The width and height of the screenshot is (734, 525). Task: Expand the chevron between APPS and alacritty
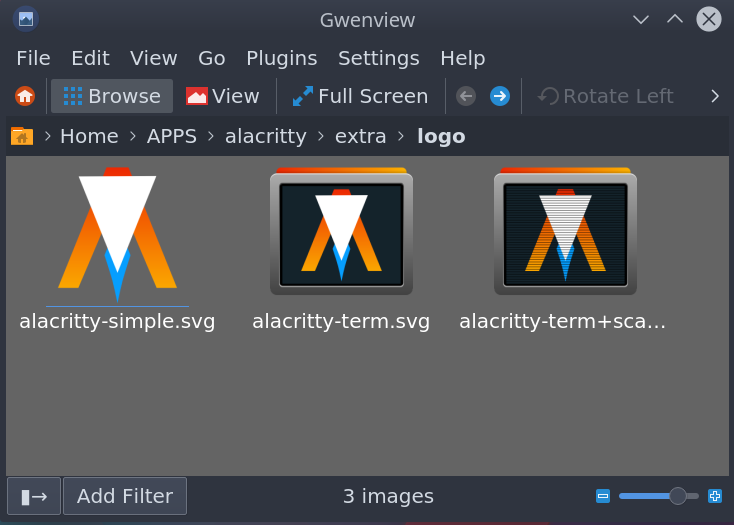[211, 136]
